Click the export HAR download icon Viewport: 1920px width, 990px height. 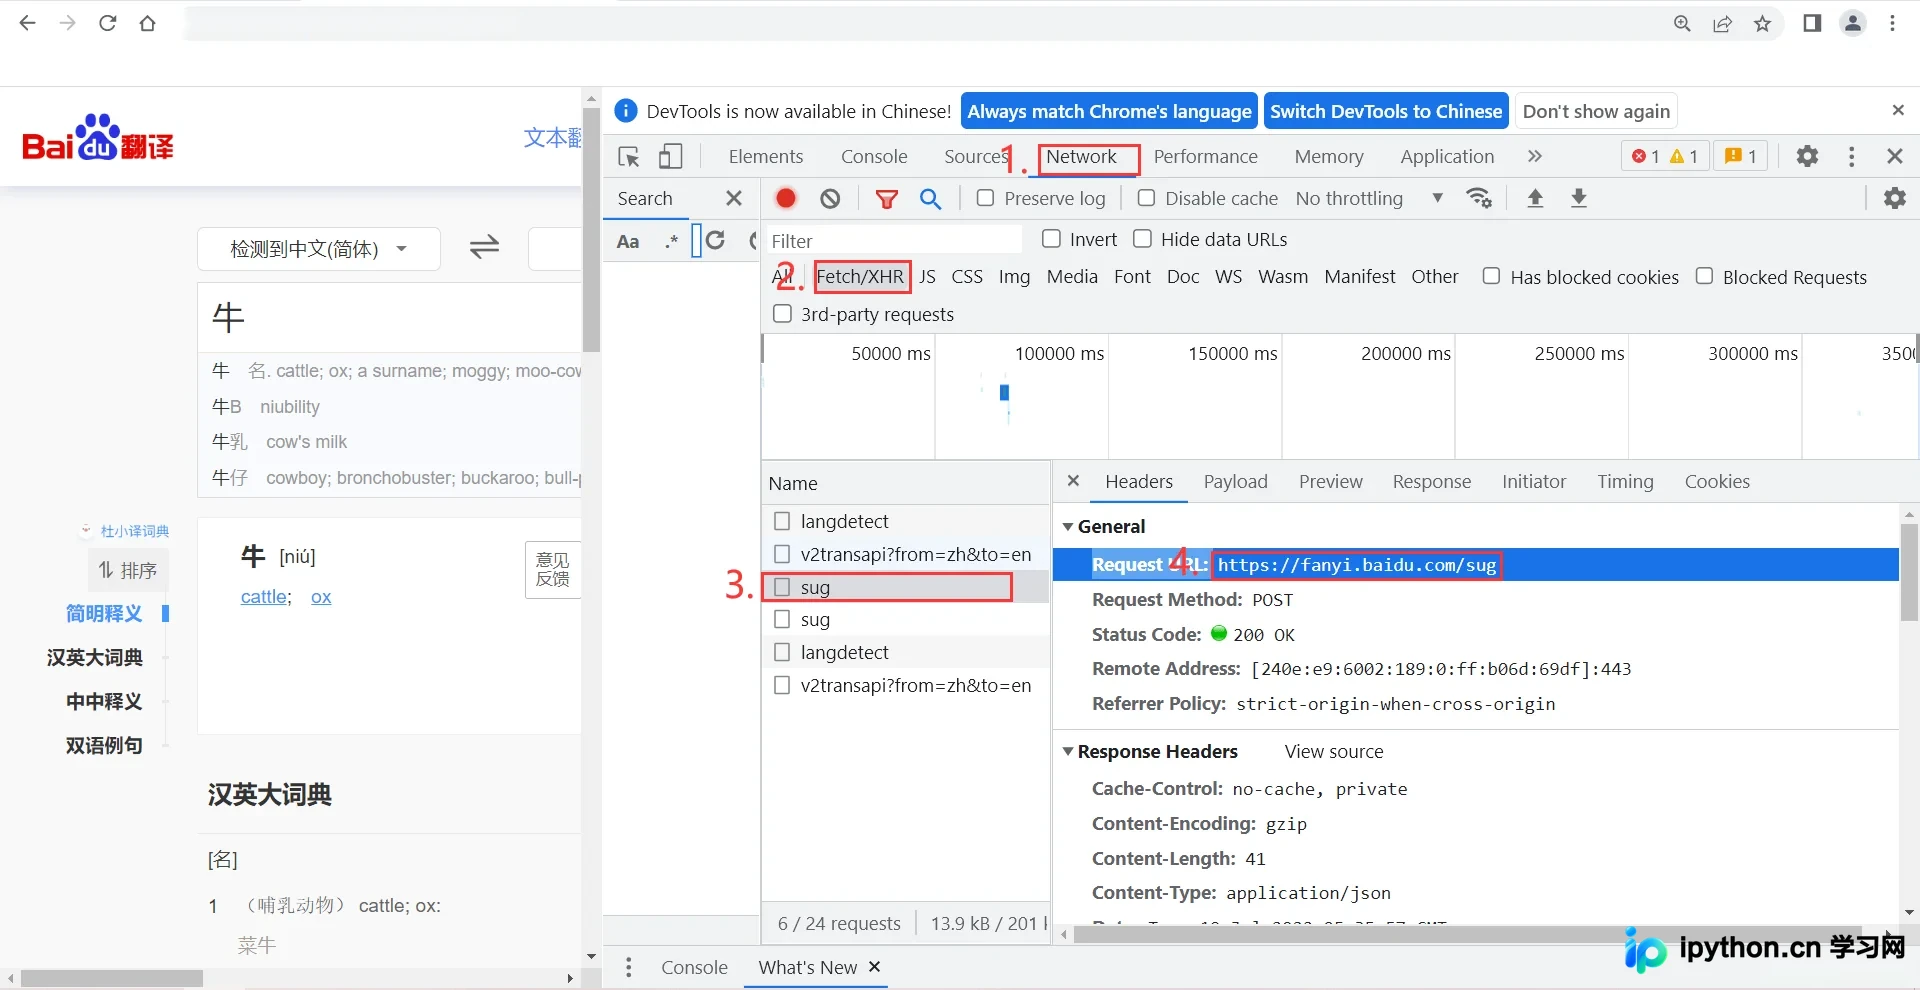click(x=1579, y=198)
